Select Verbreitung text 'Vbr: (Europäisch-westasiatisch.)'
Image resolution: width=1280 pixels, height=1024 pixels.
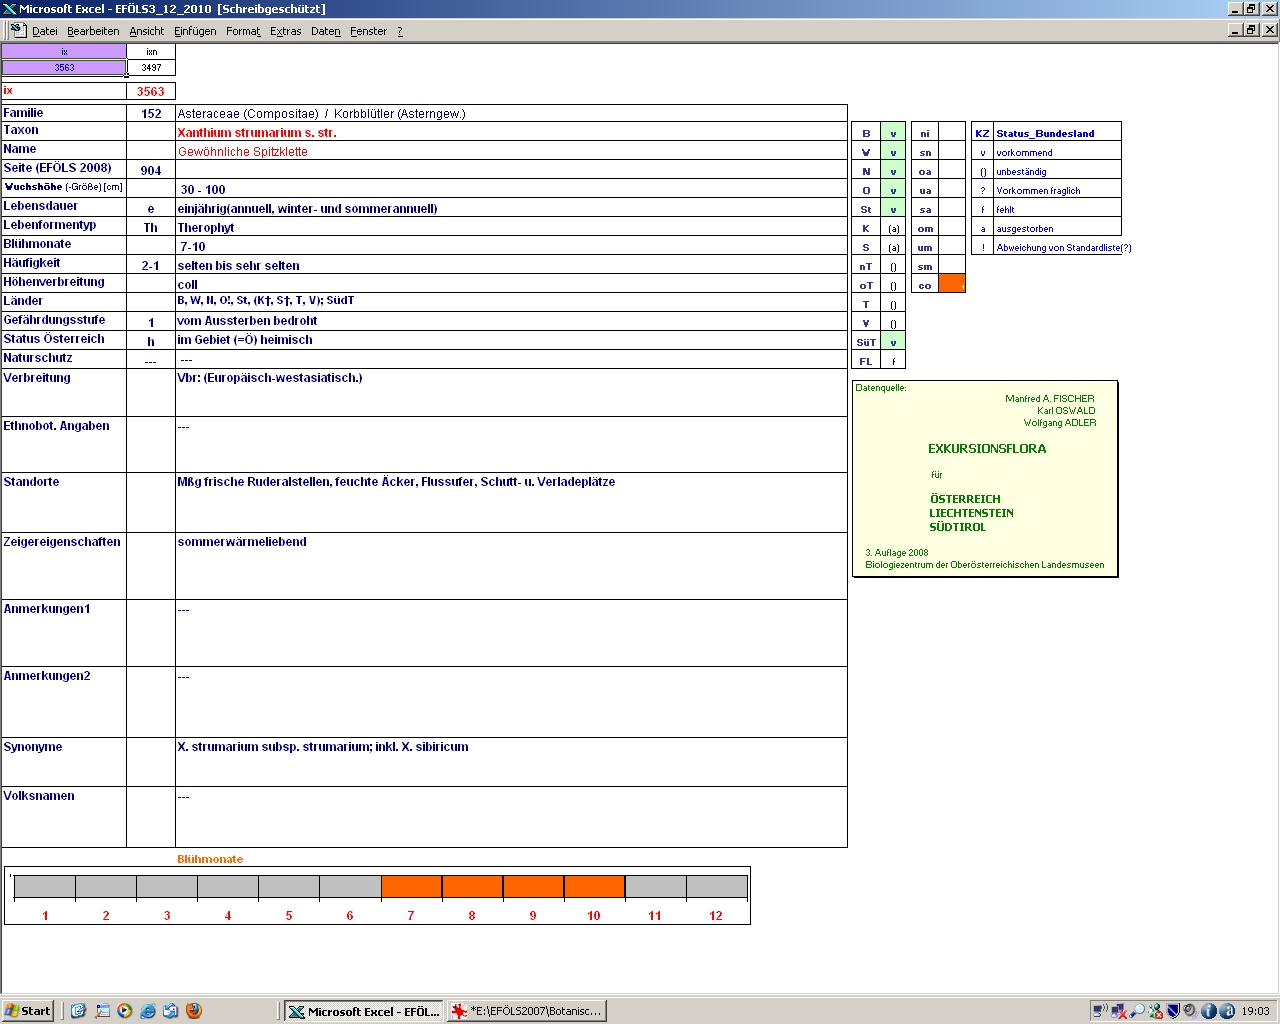point(270,378)
